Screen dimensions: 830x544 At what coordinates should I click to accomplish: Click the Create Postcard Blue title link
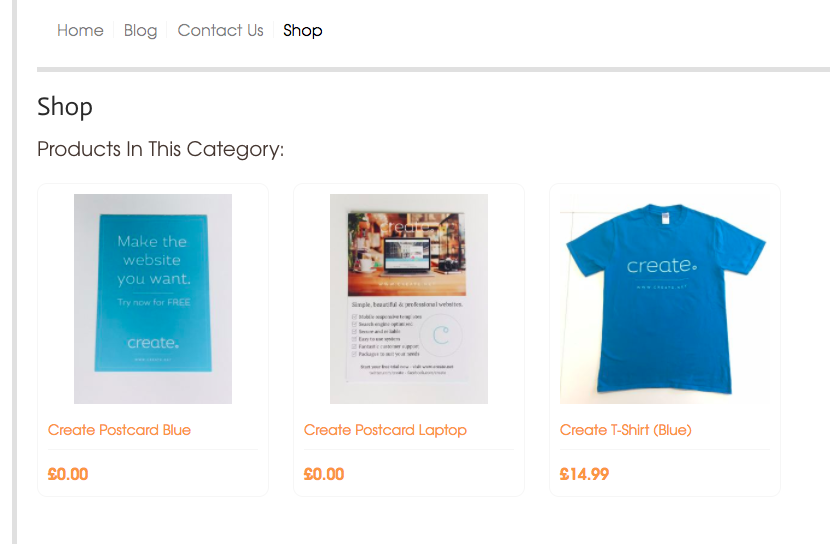coord(119,430)
